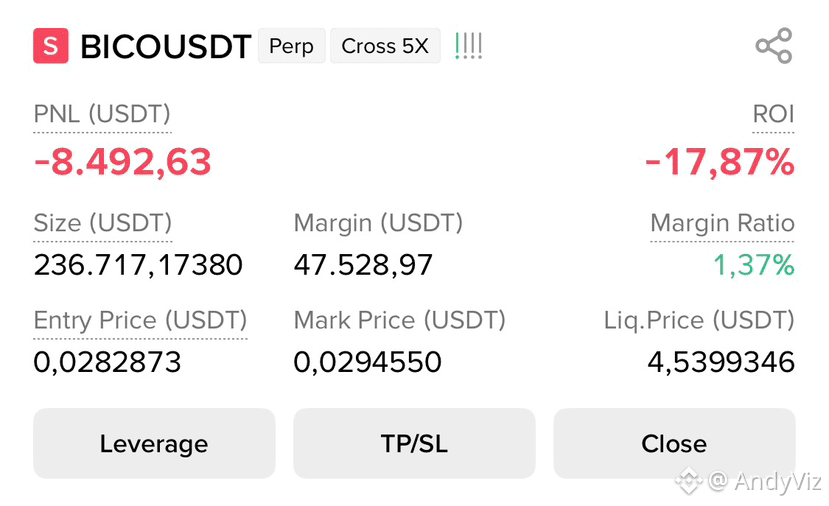Image resolution: width=829 pixels, height=506 pixels.
Task: Tap the 1,37% margin ratio value
Action: (754, 265)
